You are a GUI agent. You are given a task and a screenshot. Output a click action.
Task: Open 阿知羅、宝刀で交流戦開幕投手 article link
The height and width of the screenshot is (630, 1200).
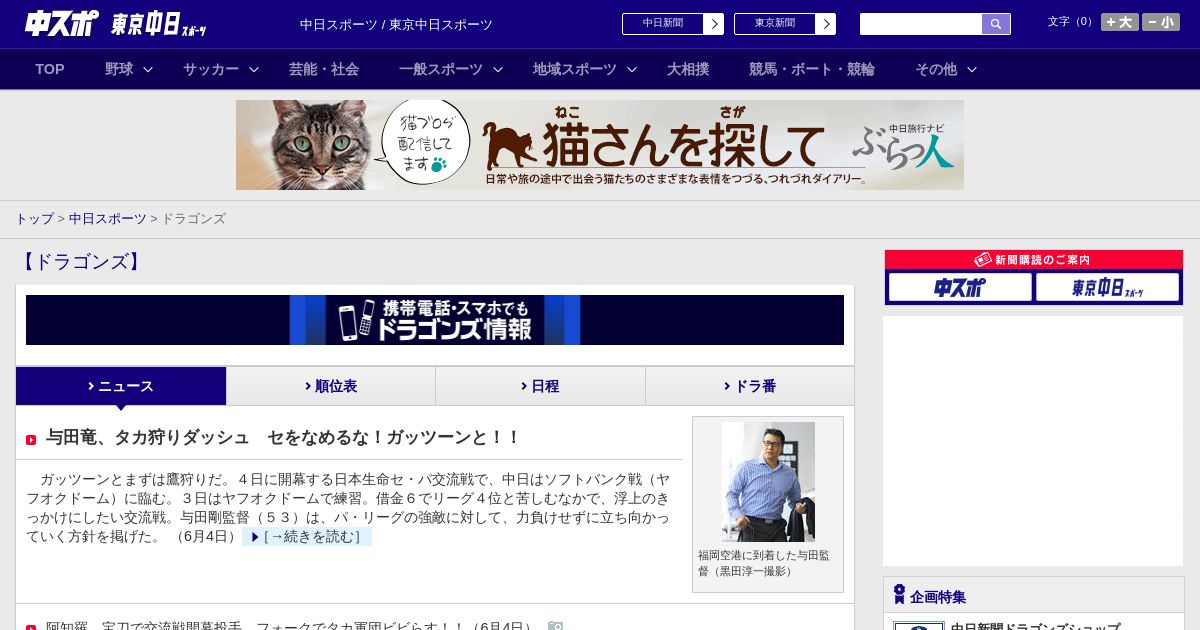point(292,626)
